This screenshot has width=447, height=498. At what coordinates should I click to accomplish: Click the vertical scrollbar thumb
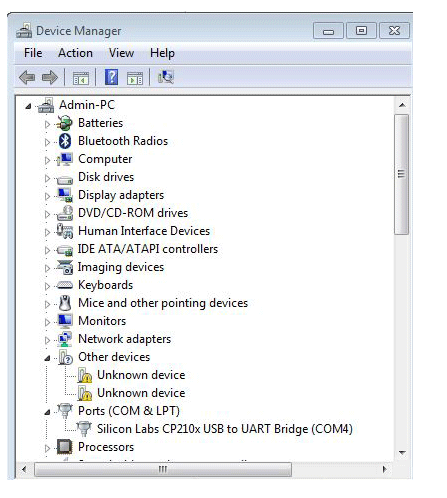click(401, 174)
